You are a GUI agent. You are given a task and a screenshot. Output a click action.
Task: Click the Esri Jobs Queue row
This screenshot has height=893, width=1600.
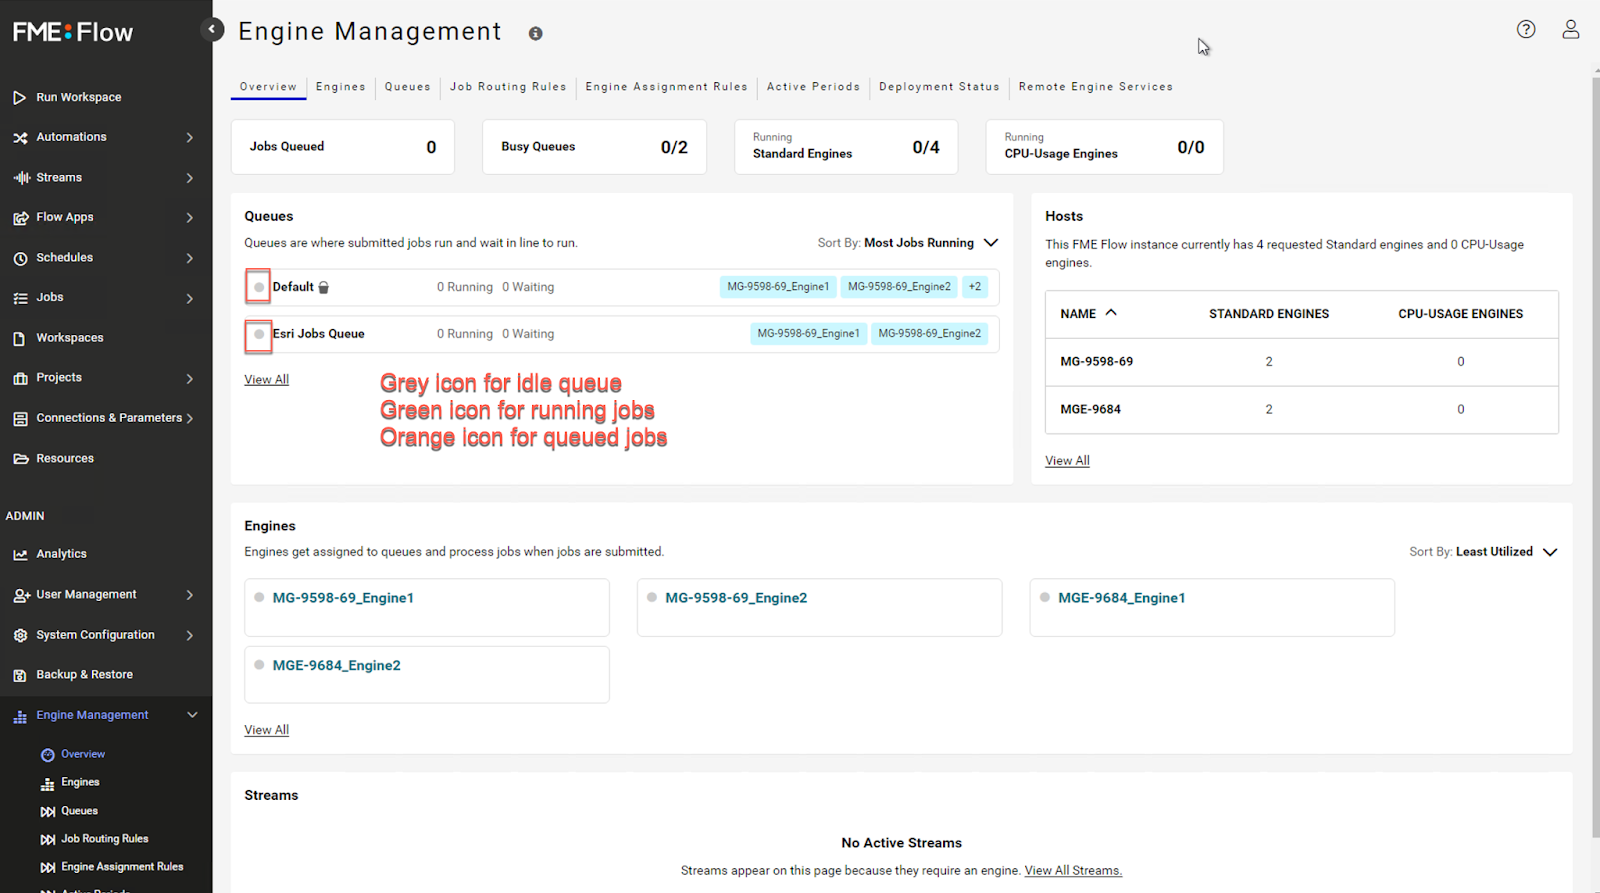[x=622, y=334]
